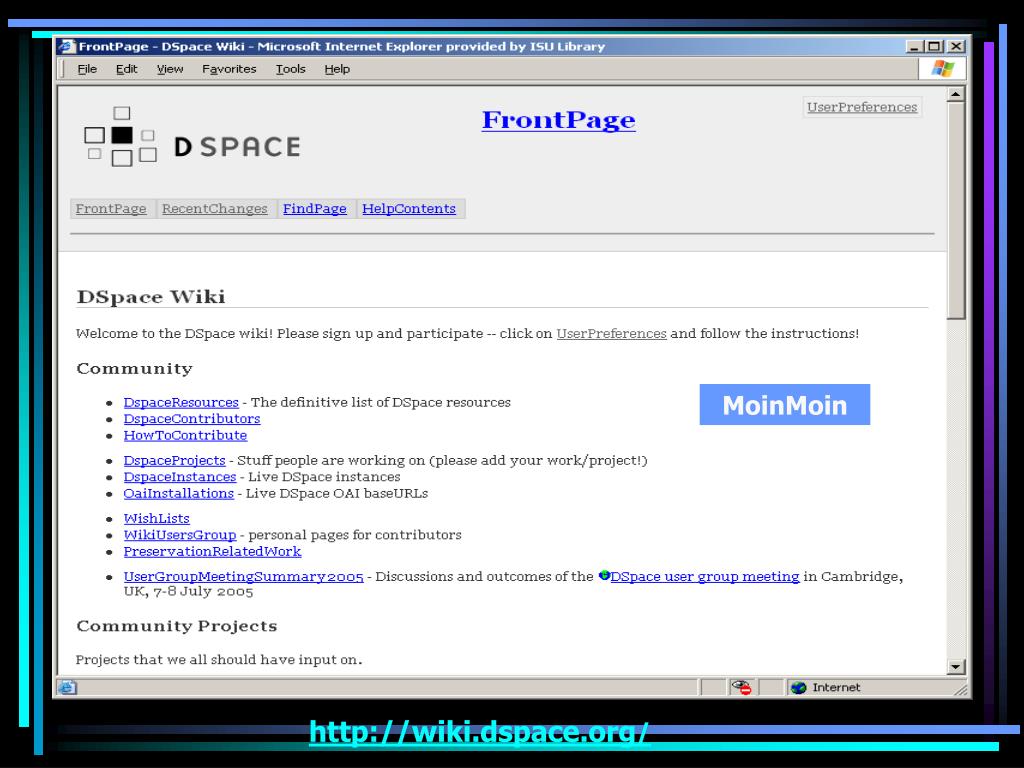Open the Edit menu
The height and width of the screenshot is (768, 1024).
pyautogui.click(x=127, y=69)
